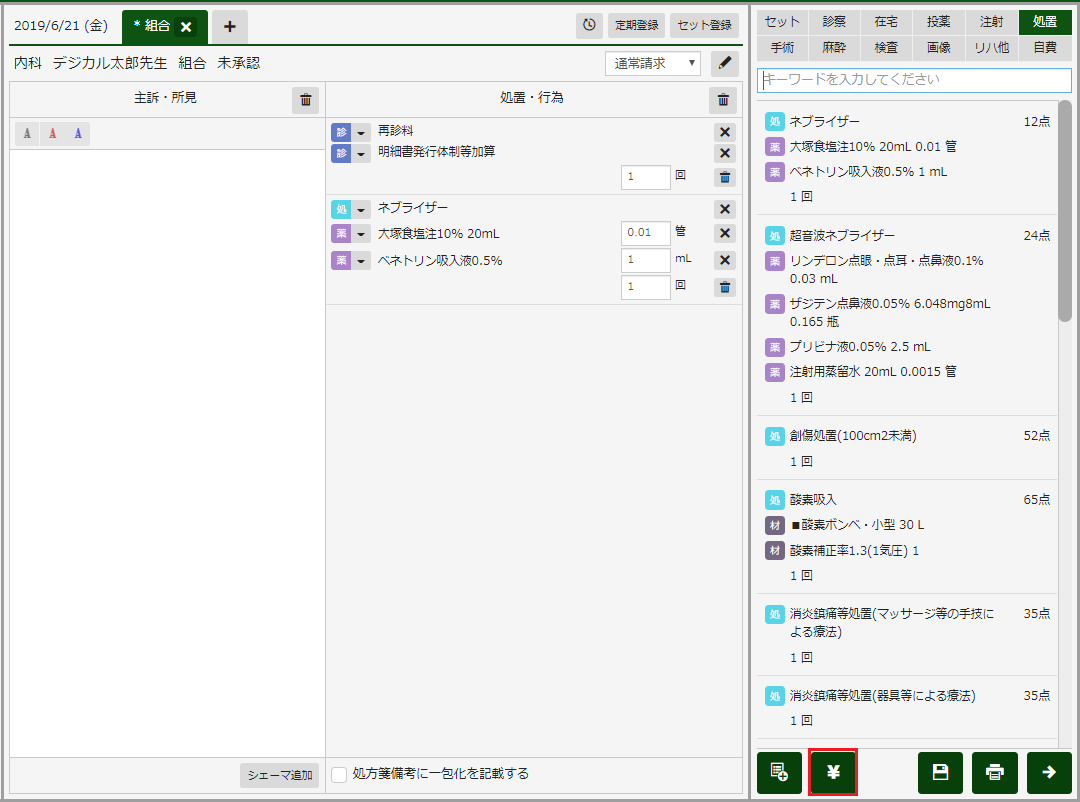This screenshot has width=1080, height=802.
Task: Click the 定期登録 button
Action: (x=636, y=25)
